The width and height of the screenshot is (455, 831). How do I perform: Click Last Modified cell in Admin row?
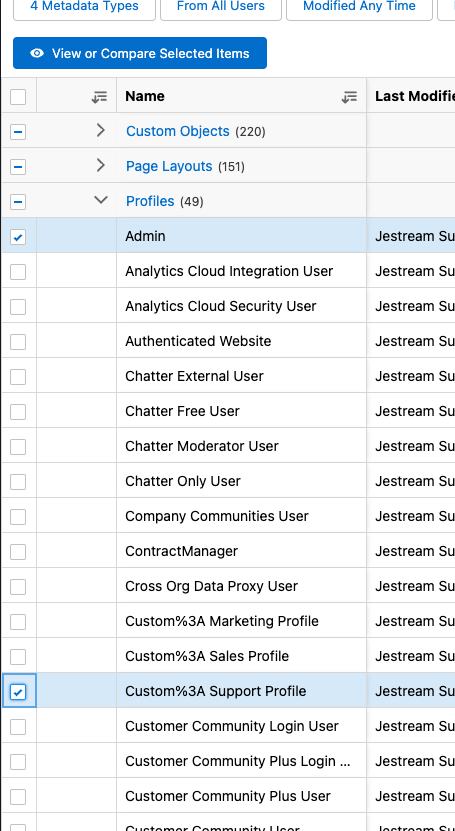coord(411,236)
